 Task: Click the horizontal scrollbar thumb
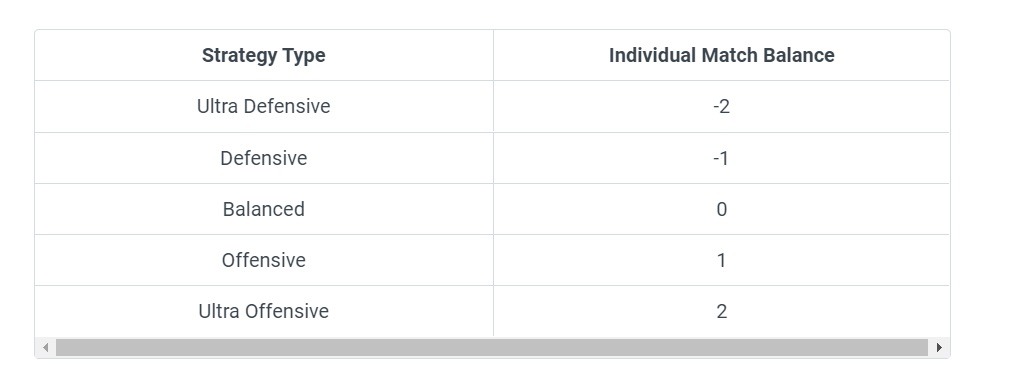[x=492, y=348]
